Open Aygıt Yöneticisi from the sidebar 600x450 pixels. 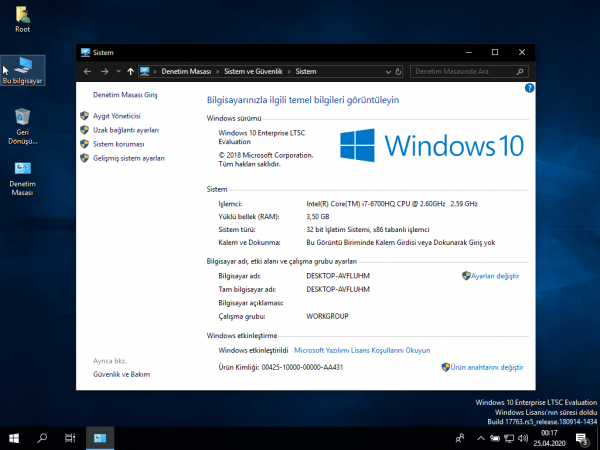tap(116, 116)
